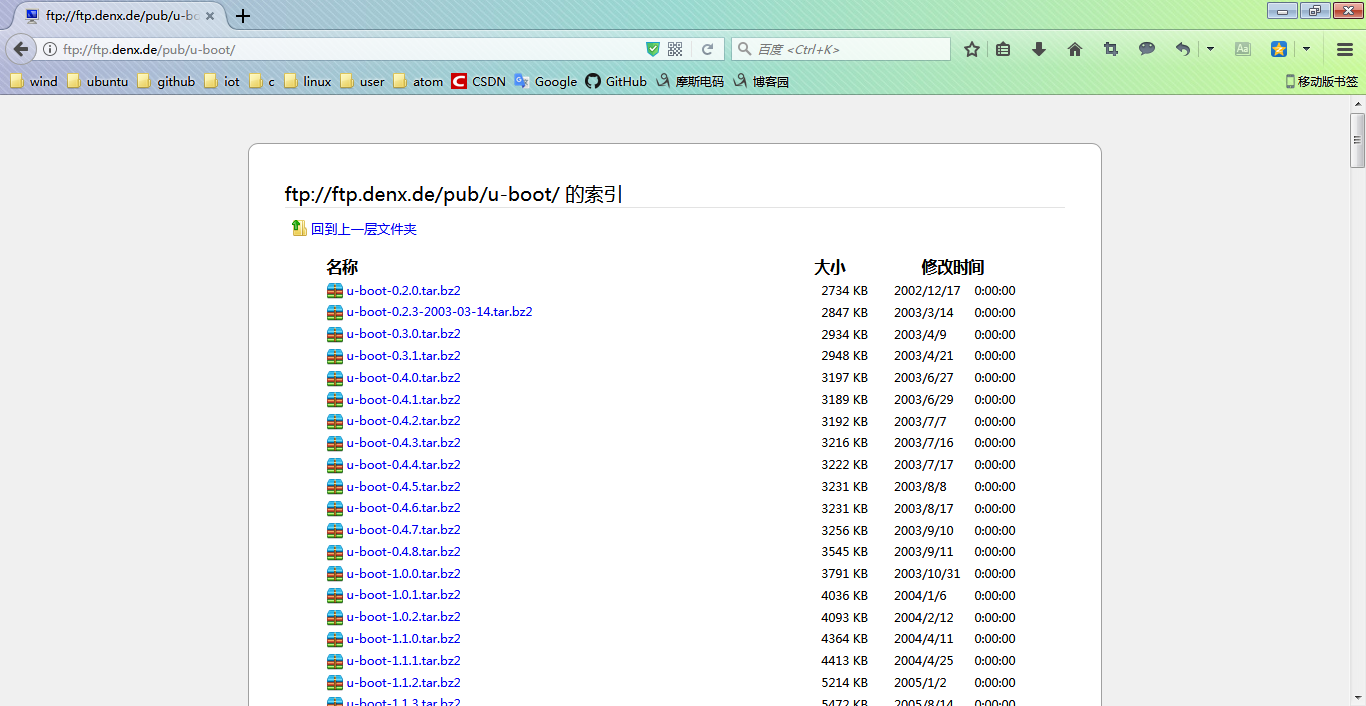Open the hamburger main menu

point(1345,49)
